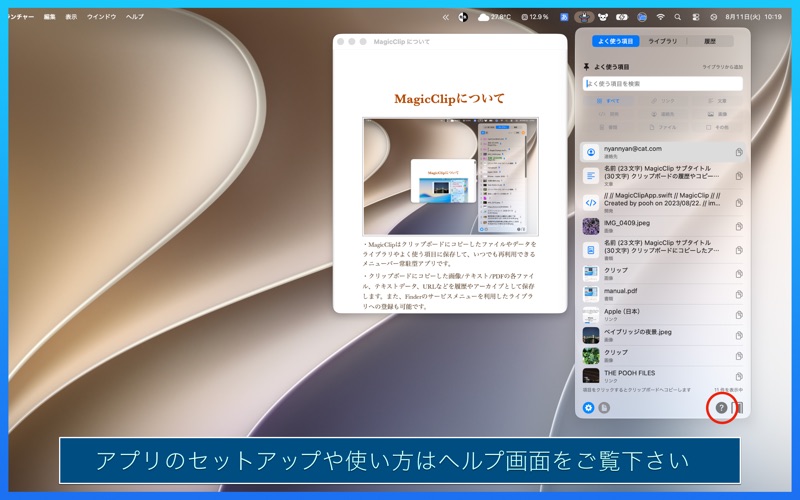Filter items by リンク category
800x500 pixels.
pos(663,101)
